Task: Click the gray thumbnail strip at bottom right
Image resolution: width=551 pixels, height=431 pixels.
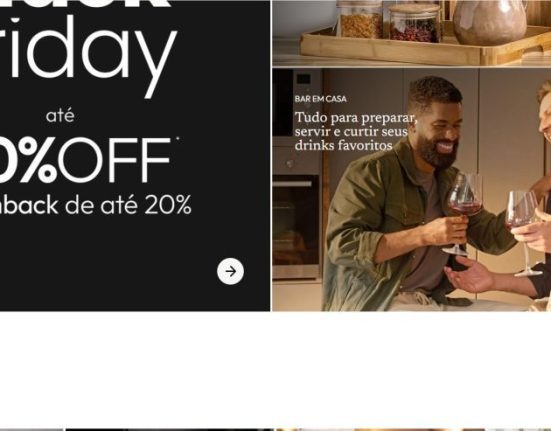Action: 519,430
